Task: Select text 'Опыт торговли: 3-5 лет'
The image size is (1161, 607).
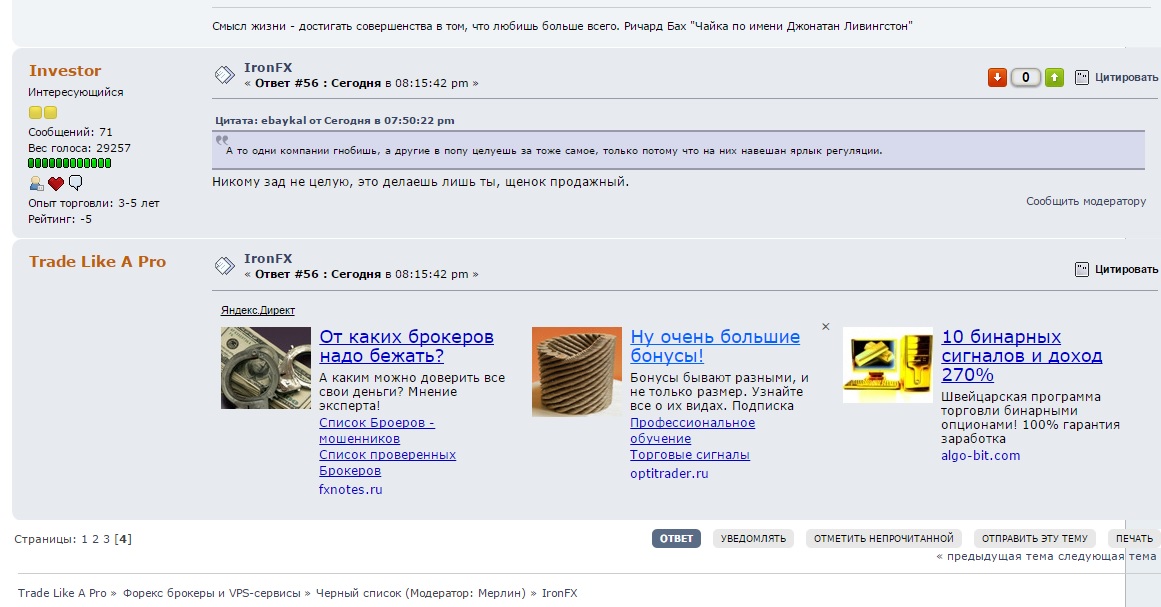Action: 94,203
